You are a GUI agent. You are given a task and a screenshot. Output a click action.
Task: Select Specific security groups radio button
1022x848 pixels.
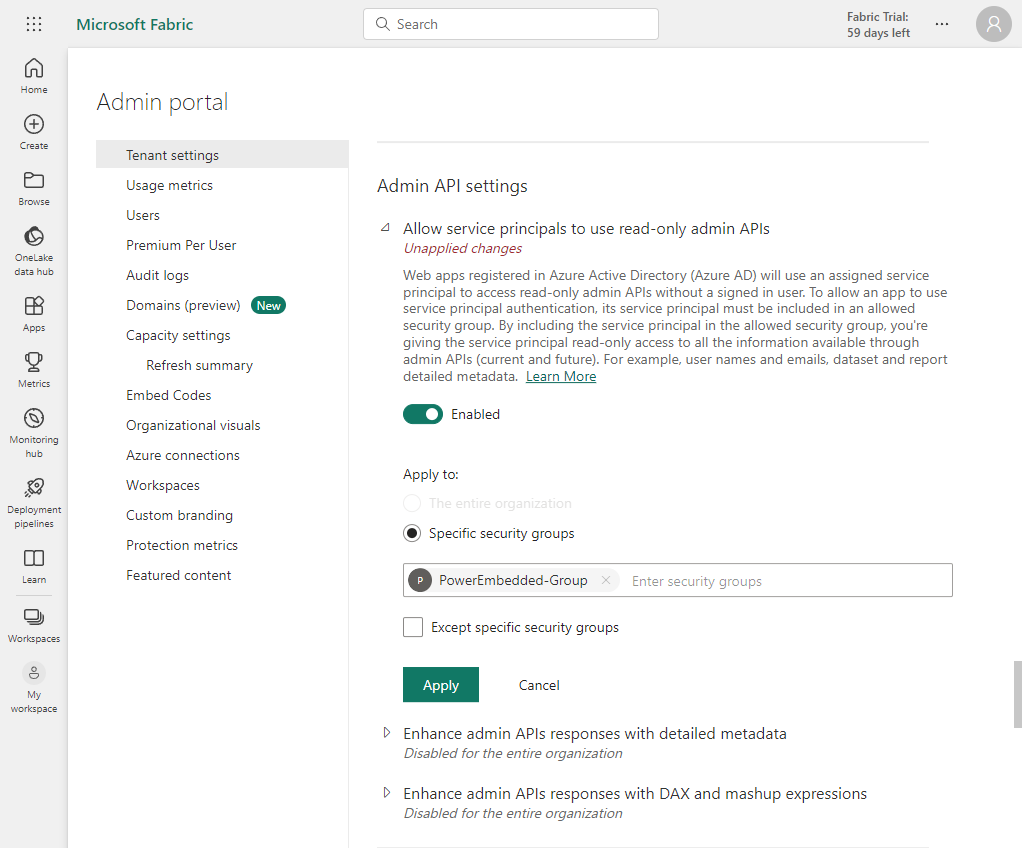point(412,533)
